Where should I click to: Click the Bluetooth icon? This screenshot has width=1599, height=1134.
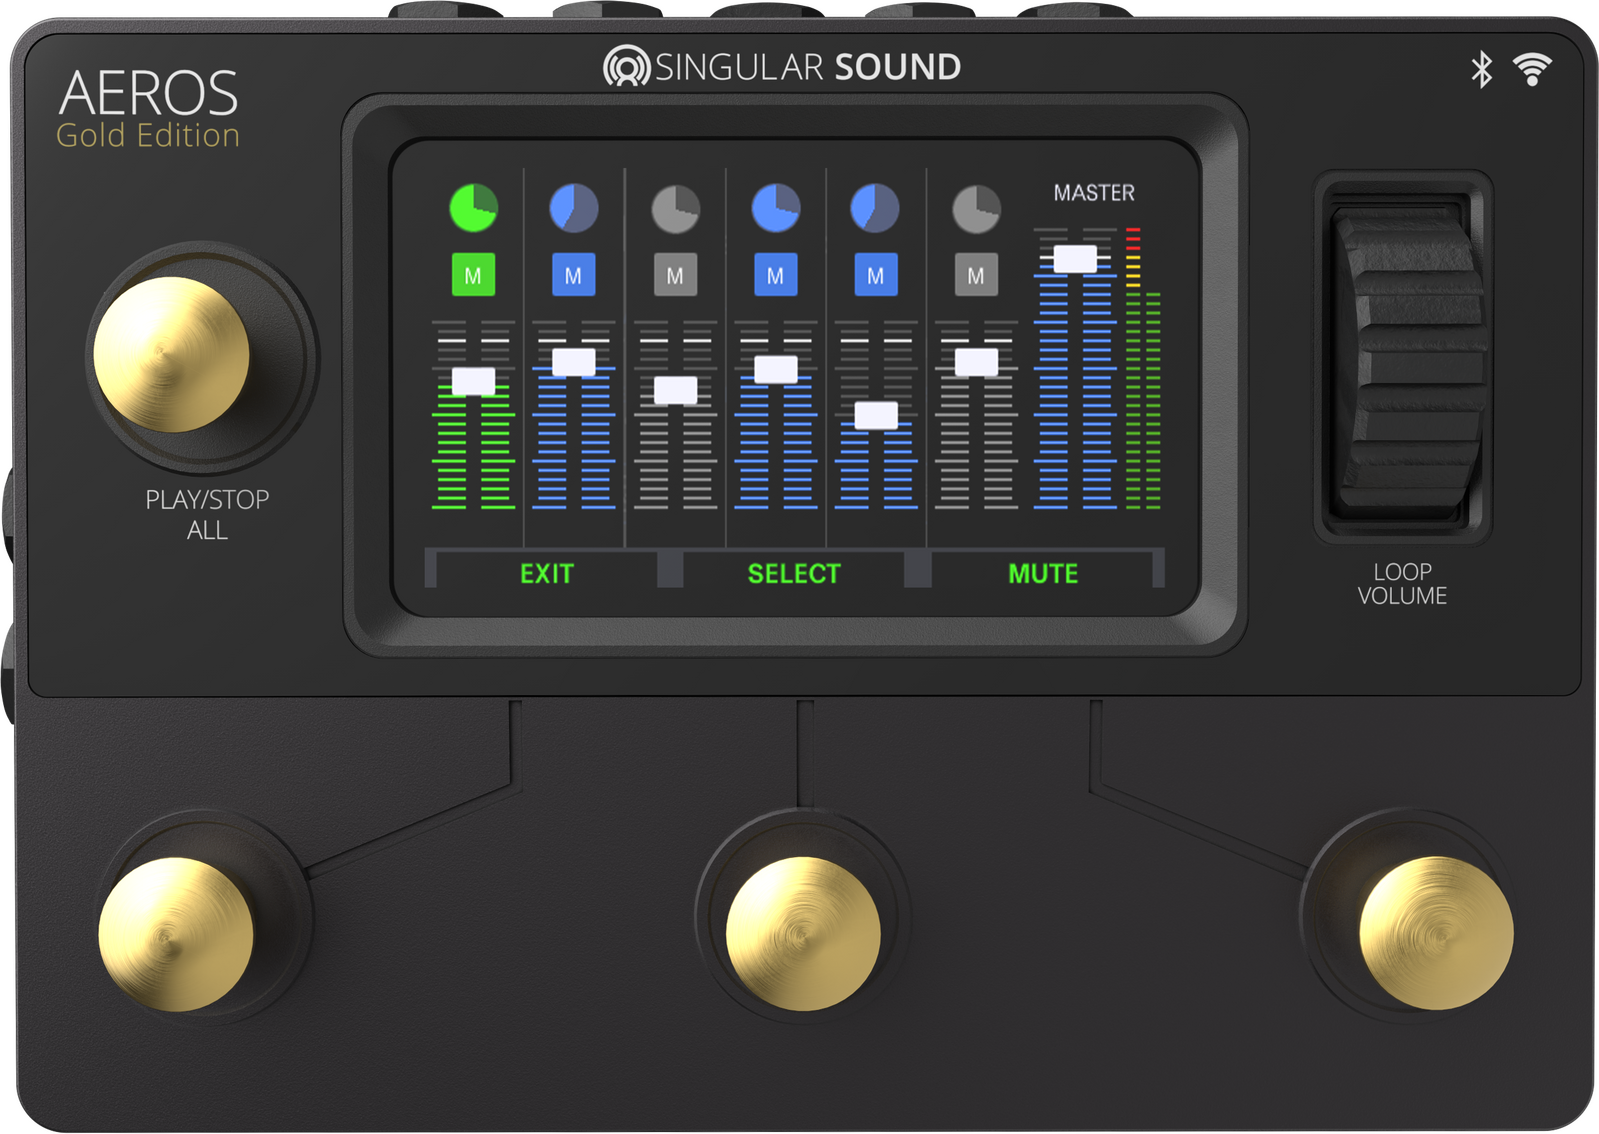[x=1481, y=69]
